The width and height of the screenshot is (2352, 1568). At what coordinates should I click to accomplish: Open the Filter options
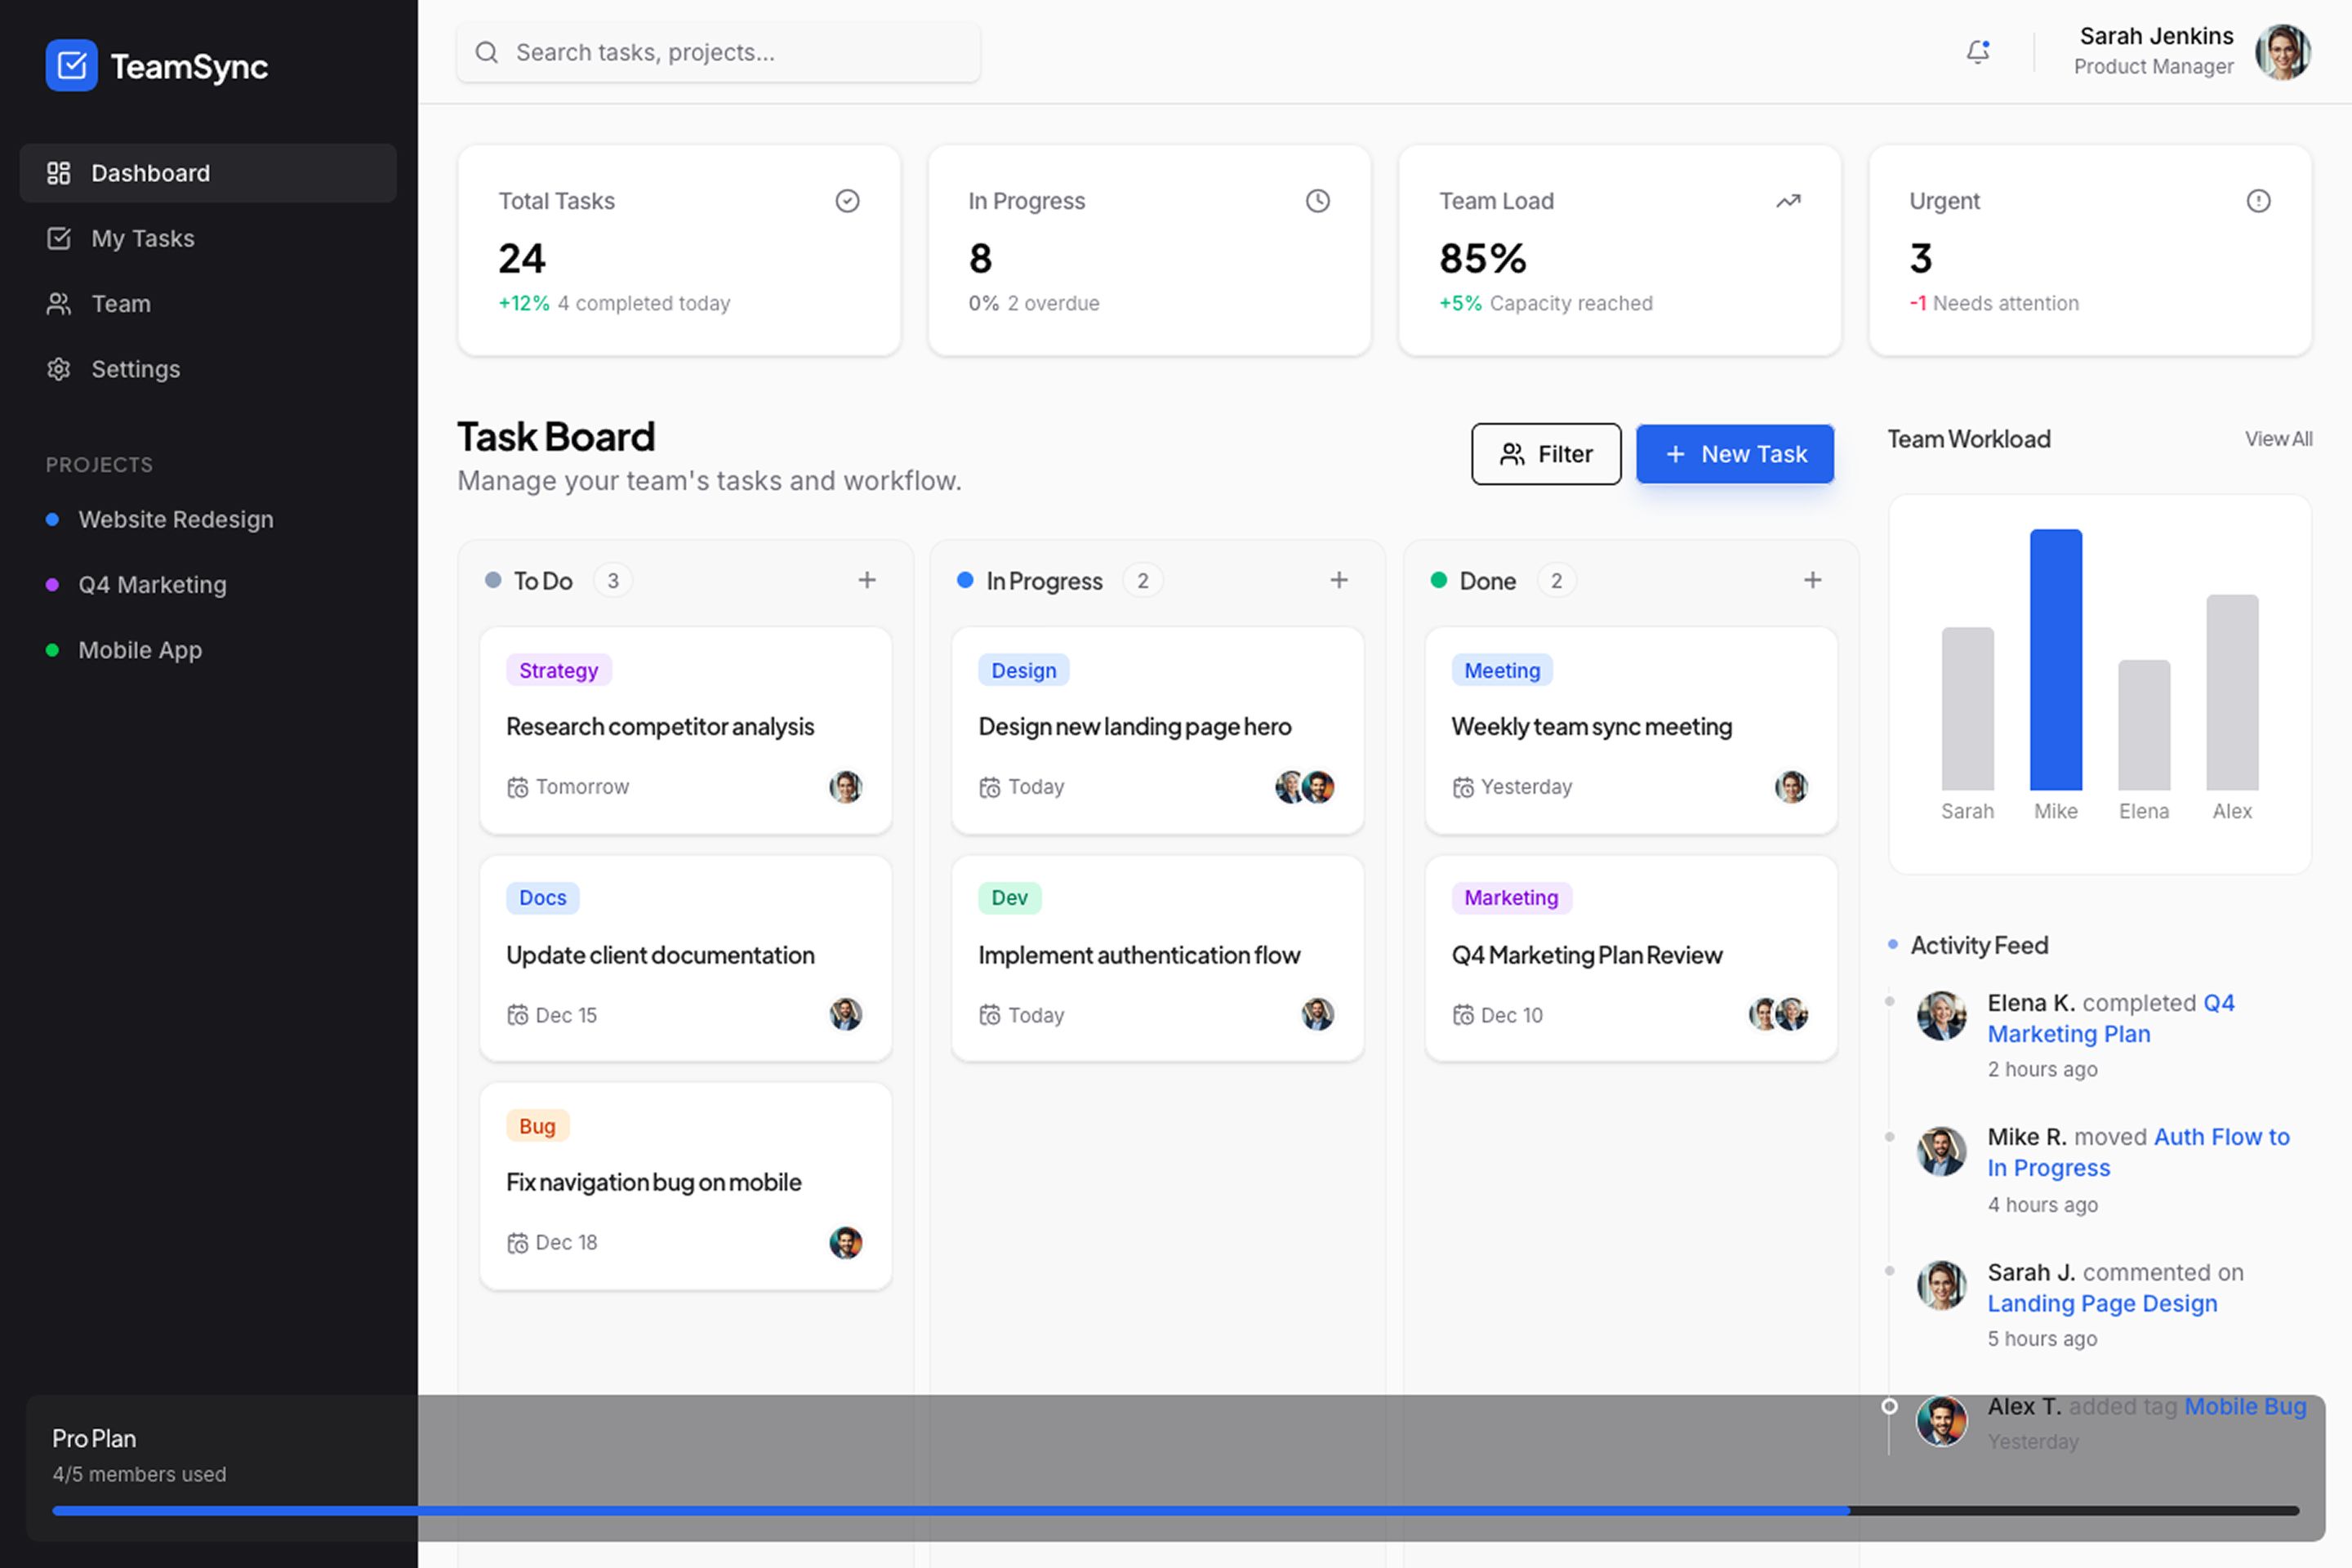[x=1546, y=453]
